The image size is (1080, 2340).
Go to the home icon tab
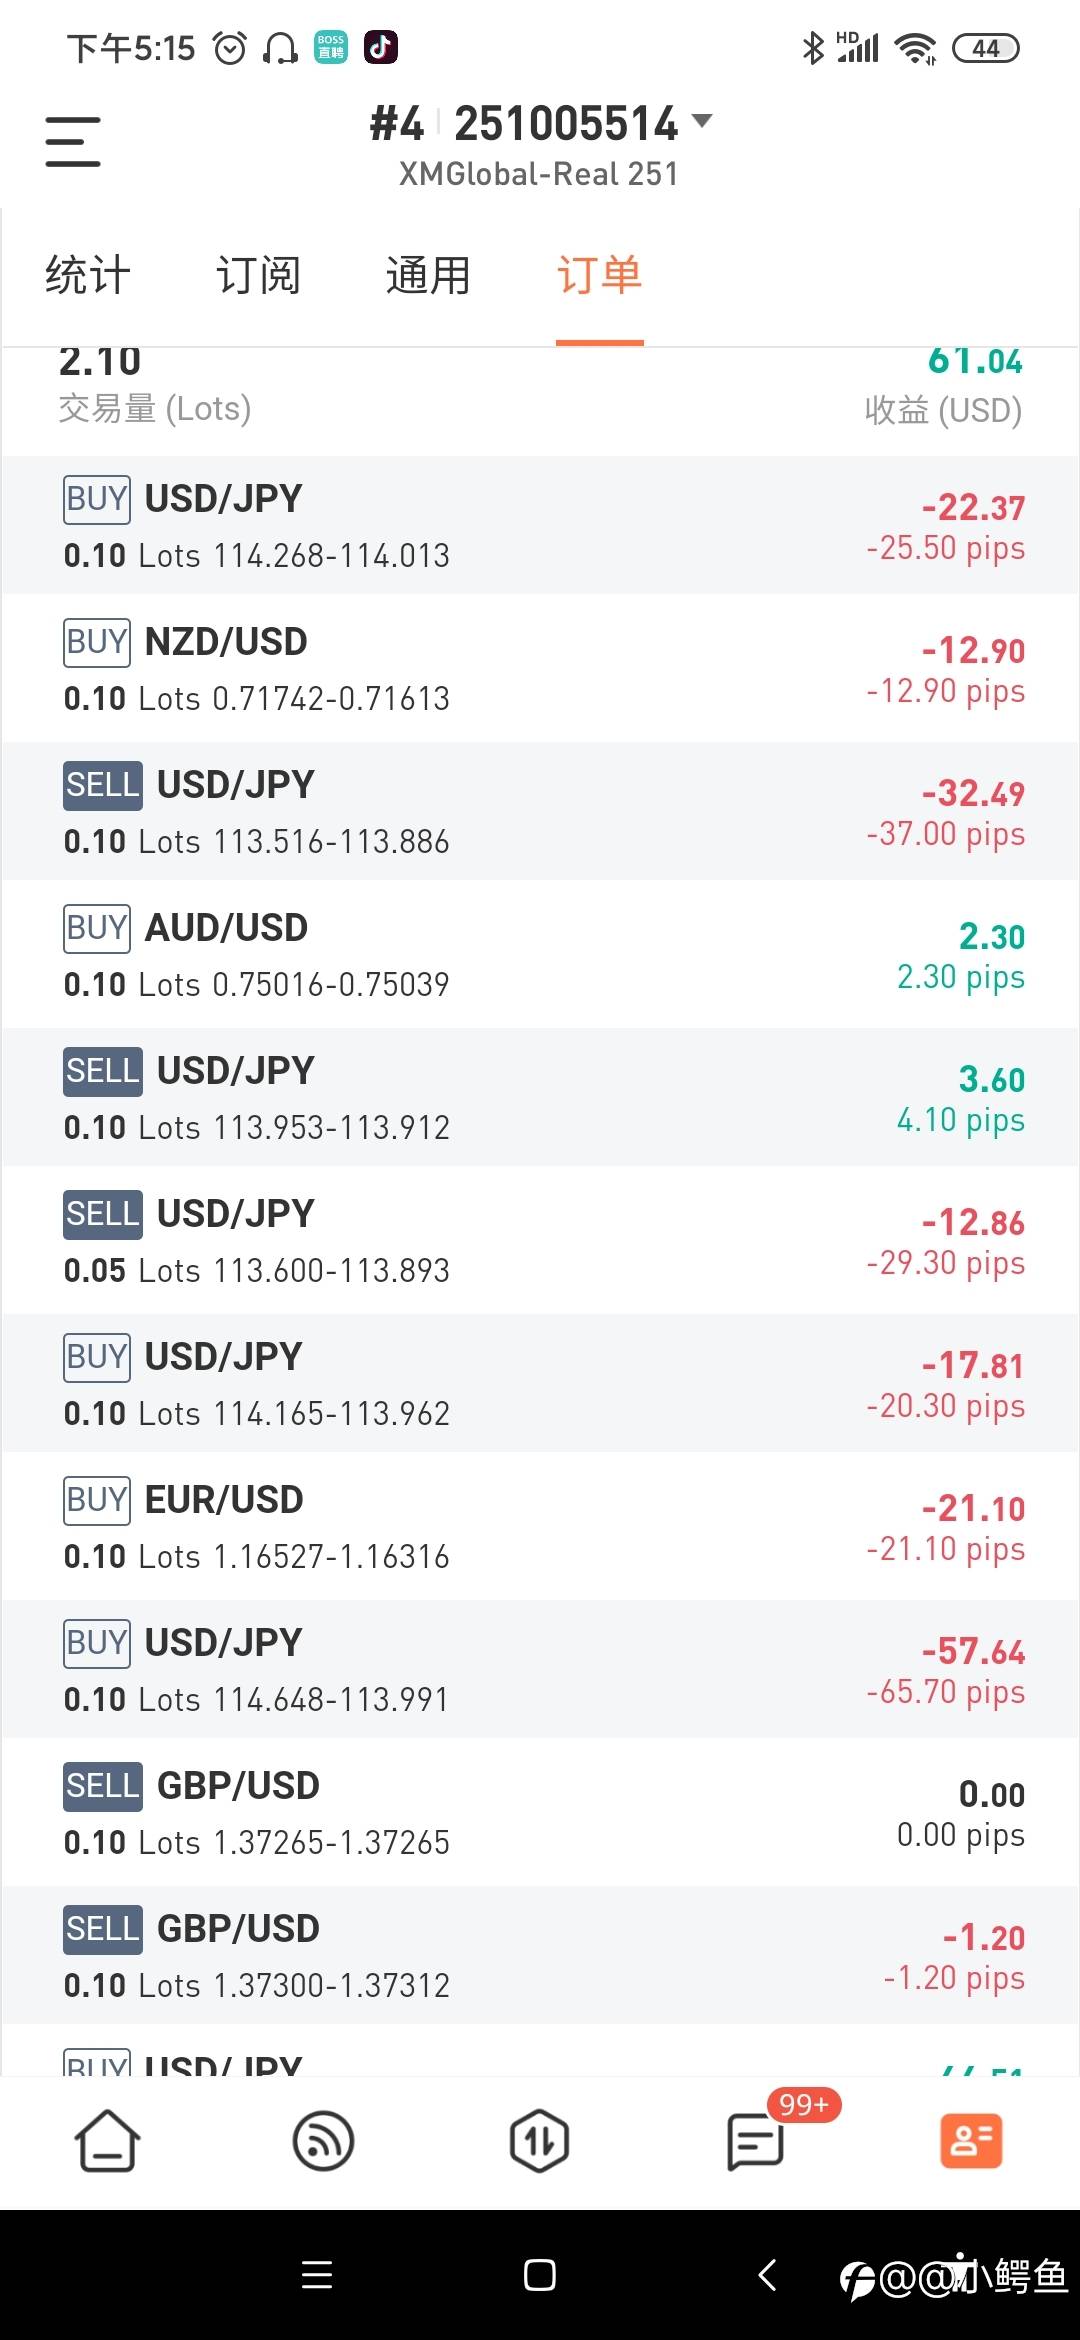click(x=107, y=2140)
